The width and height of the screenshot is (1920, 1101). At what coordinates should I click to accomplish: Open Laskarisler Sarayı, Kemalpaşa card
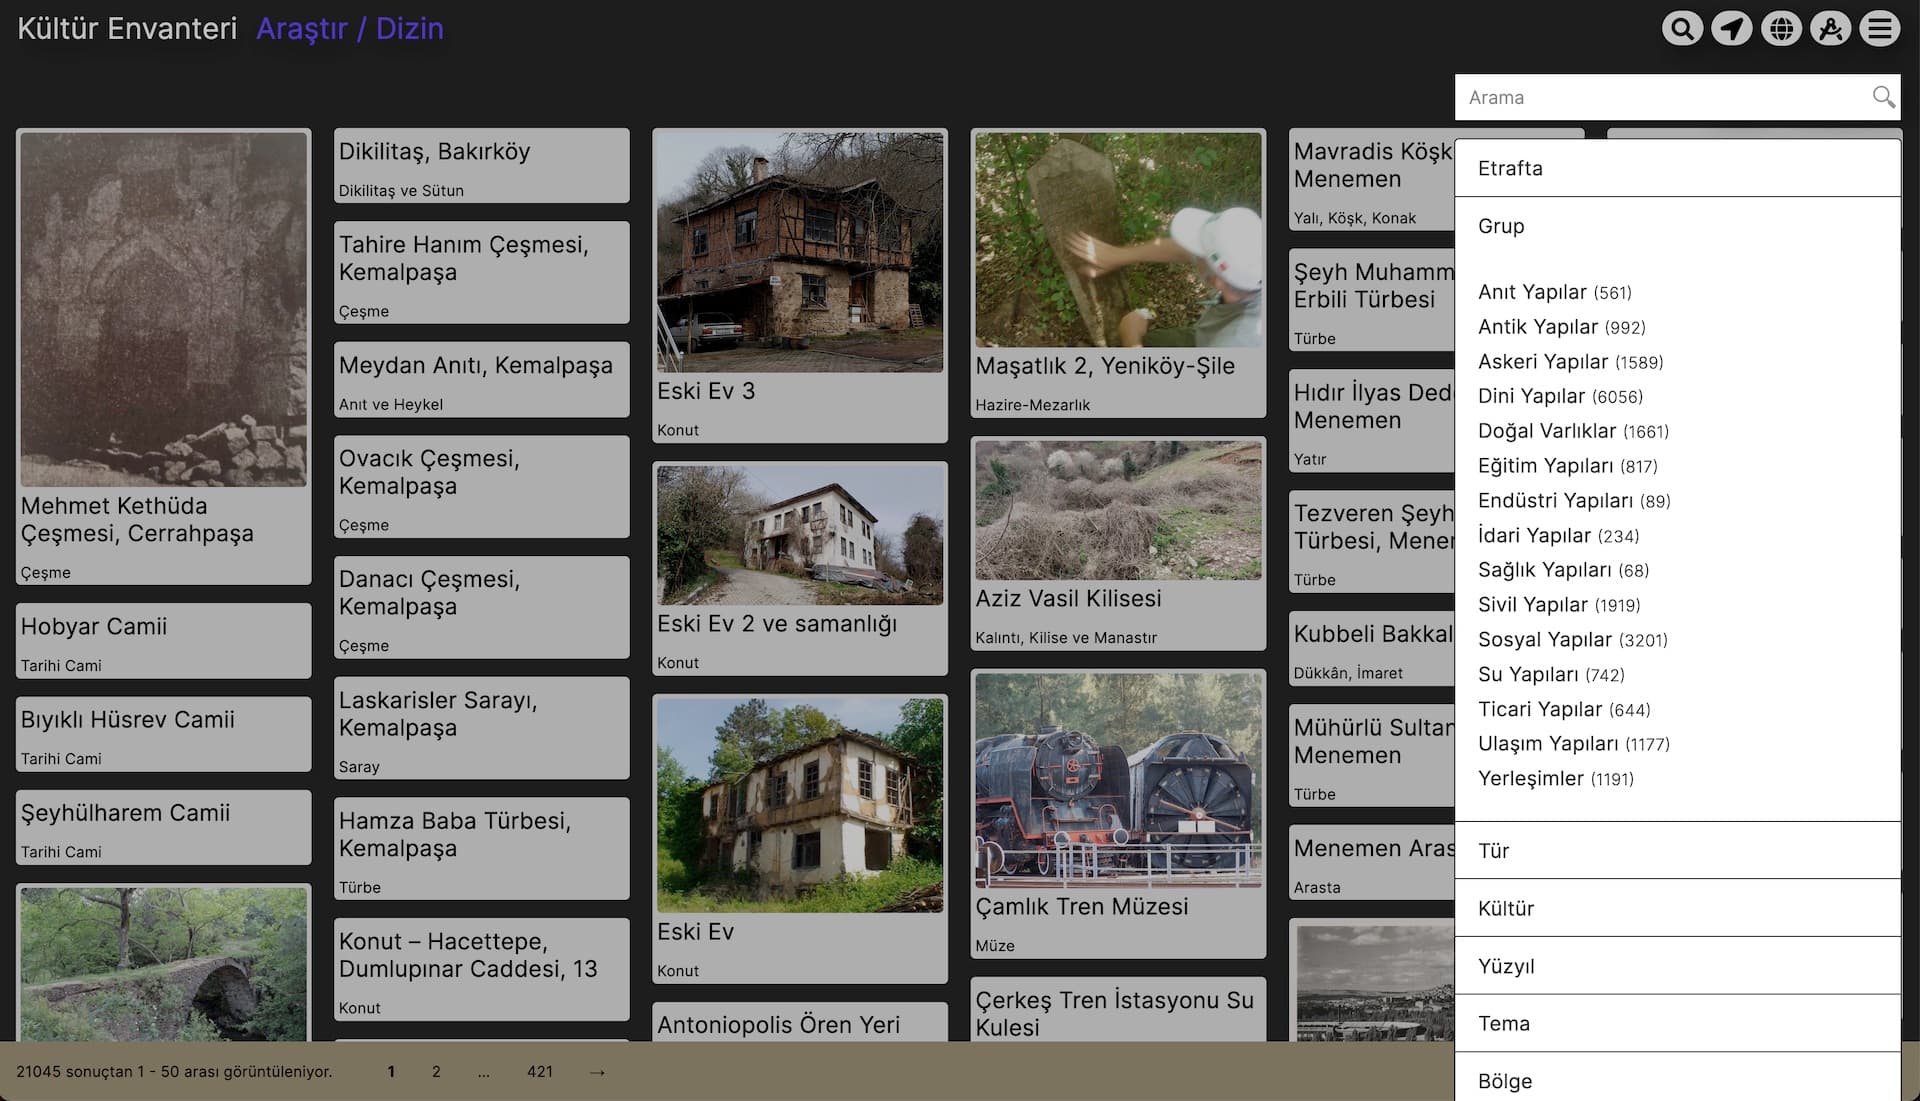point(482,728)
